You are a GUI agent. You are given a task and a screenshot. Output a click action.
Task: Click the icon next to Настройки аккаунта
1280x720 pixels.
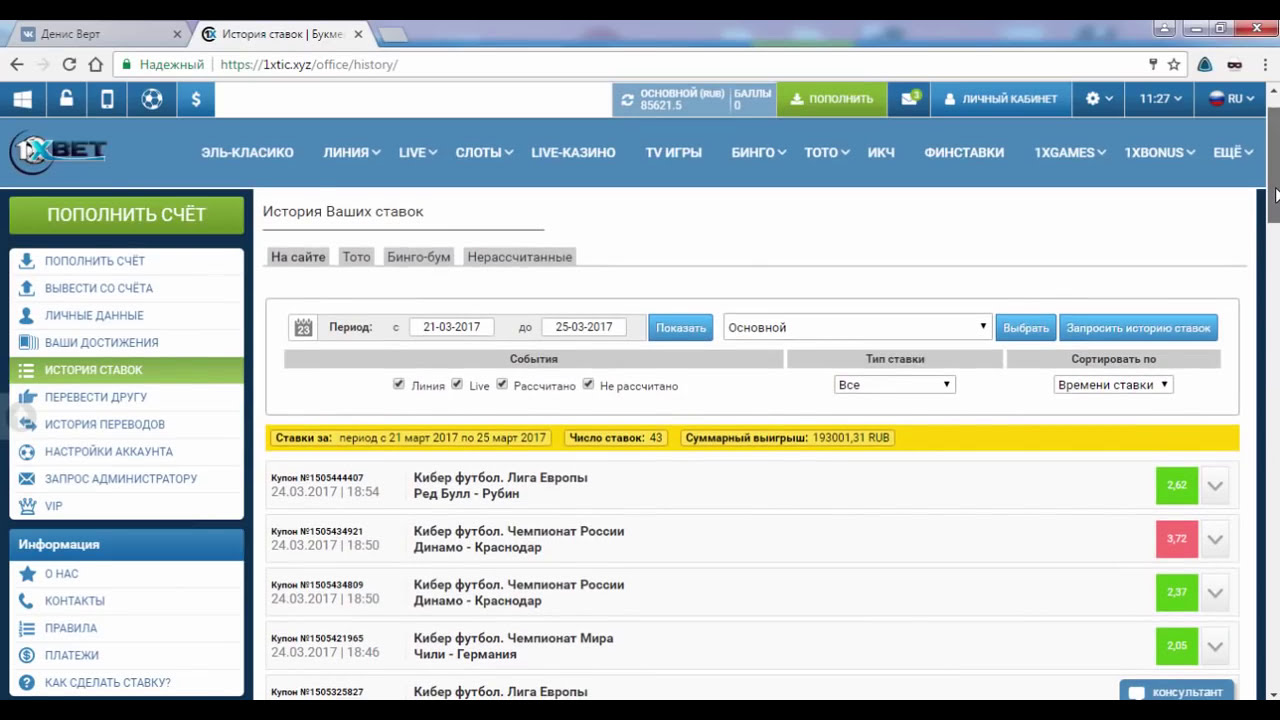click(27, 451)
